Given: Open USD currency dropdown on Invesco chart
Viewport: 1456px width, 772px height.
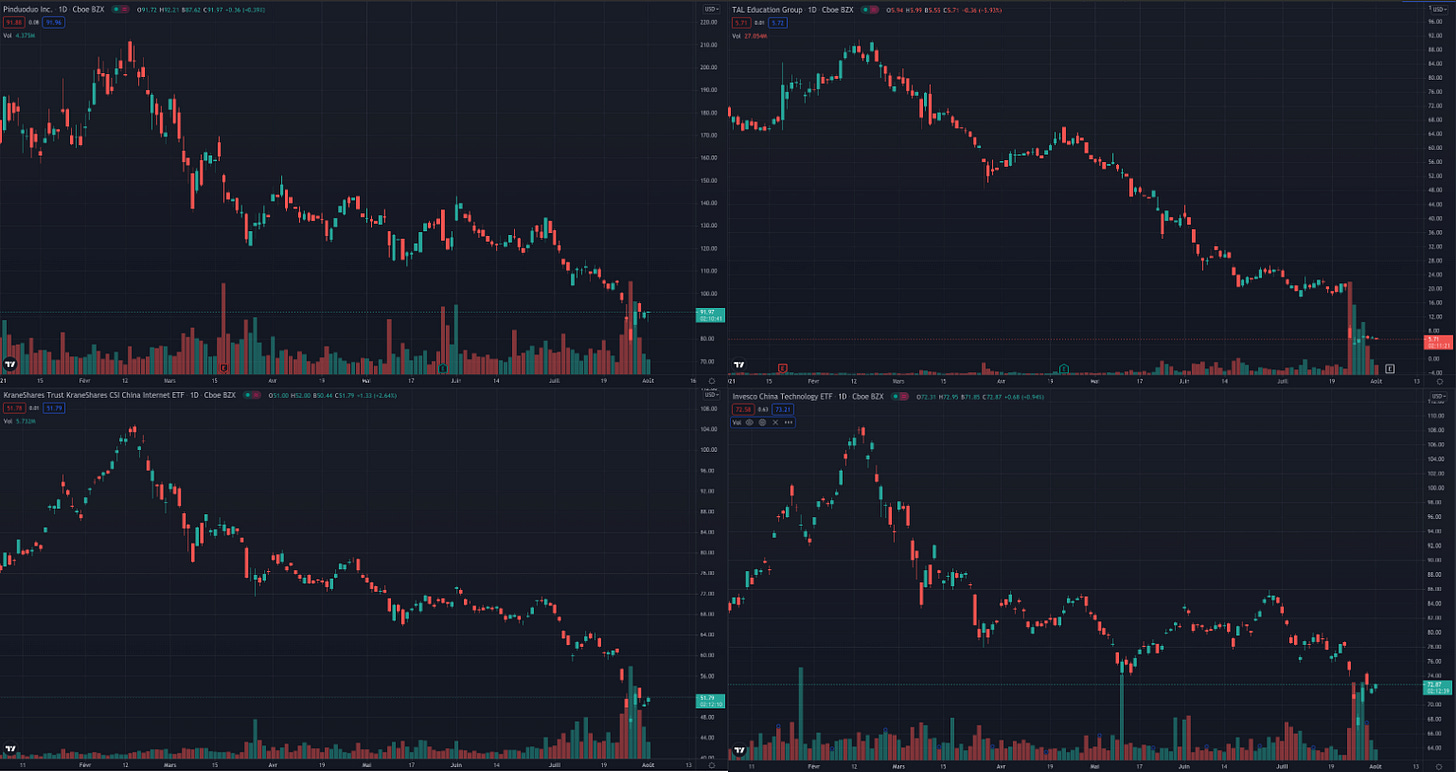Looking at the screenshot, I should (x=1437, y=396).
